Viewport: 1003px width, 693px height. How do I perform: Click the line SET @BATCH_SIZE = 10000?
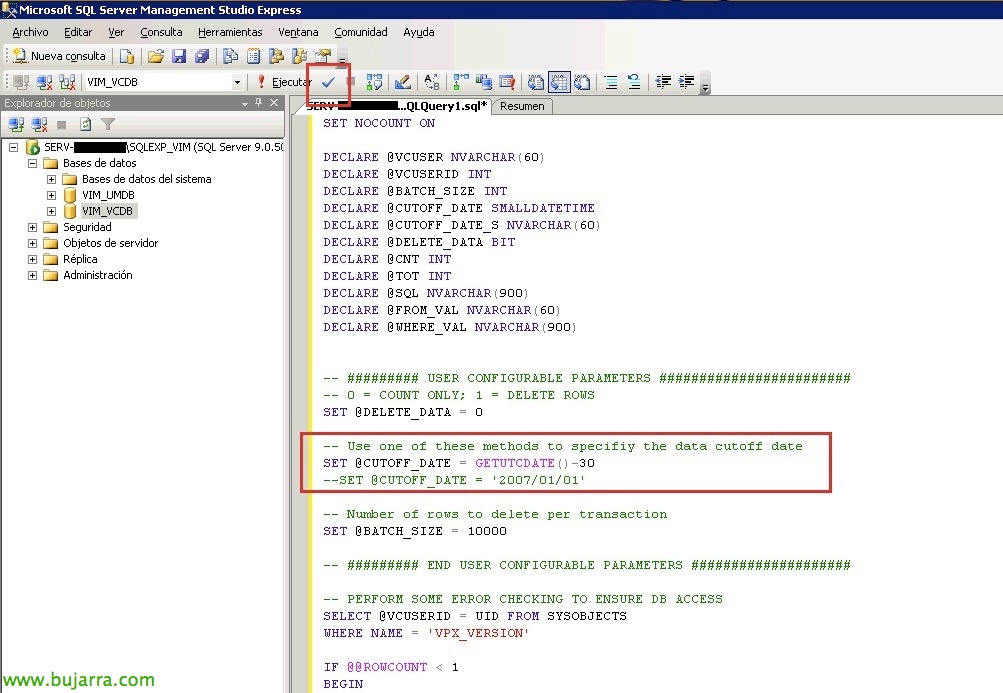point(415,531)
